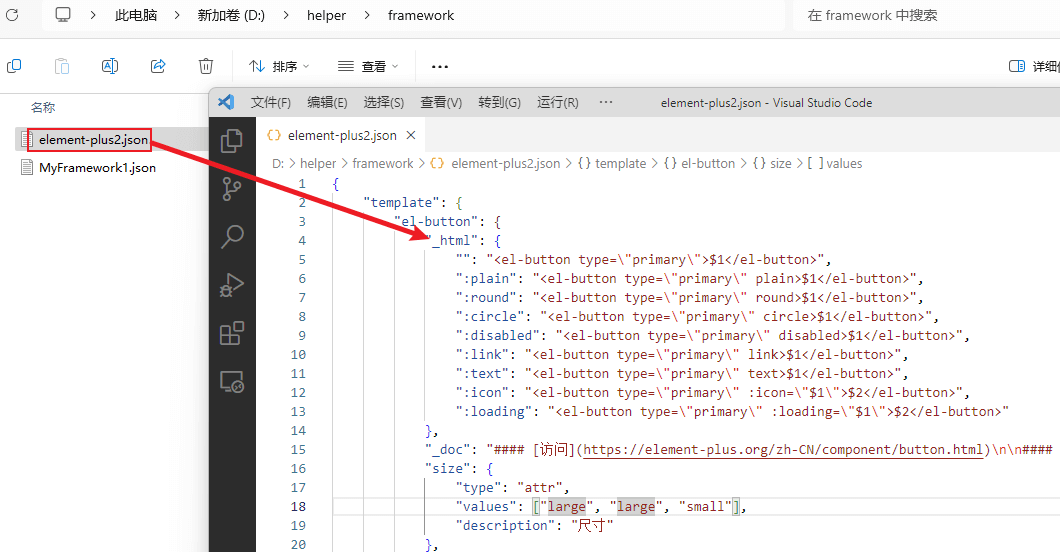The image size is (1060, 552).
Task: Click the delete trash icon in File Explorer
Action: tap(206, 66)
